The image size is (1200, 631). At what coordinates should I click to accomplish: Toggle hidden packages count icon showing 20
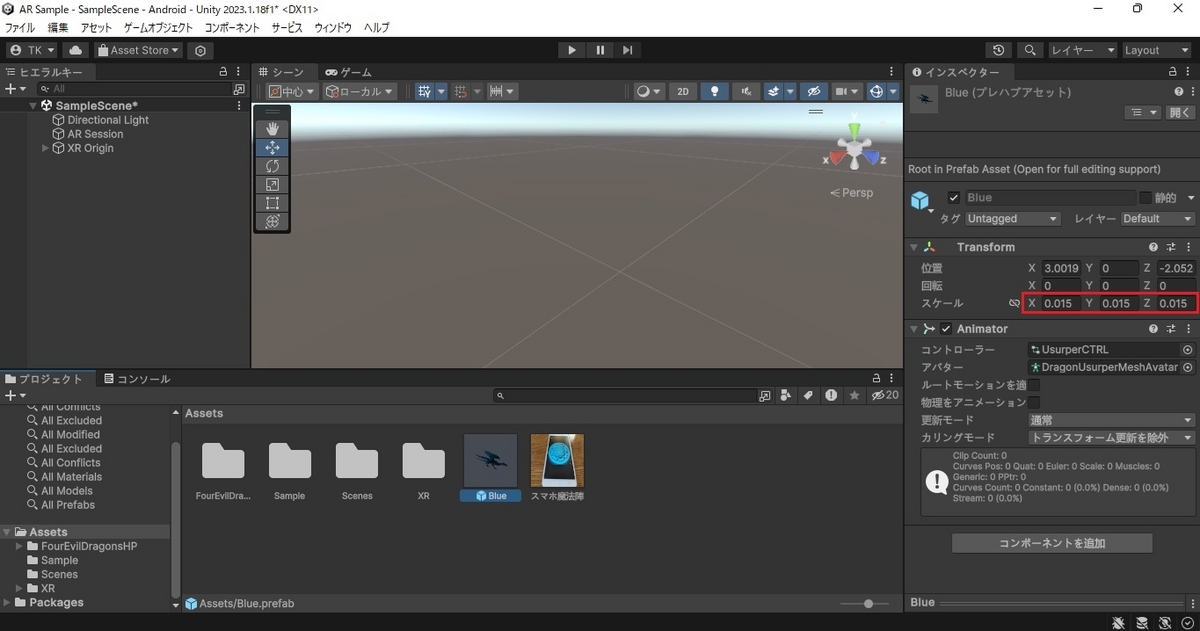click(x=885, y=396)
